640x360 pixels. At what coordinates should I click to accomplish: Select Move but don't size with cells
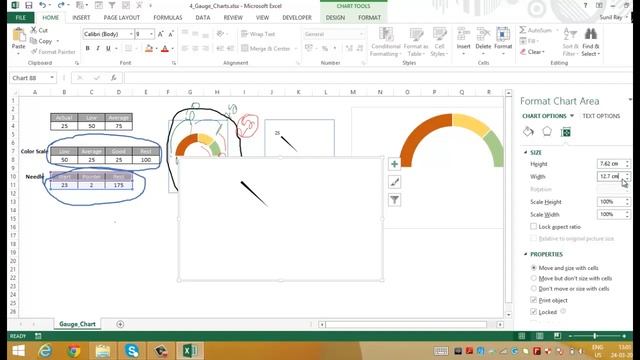point(533,278)
